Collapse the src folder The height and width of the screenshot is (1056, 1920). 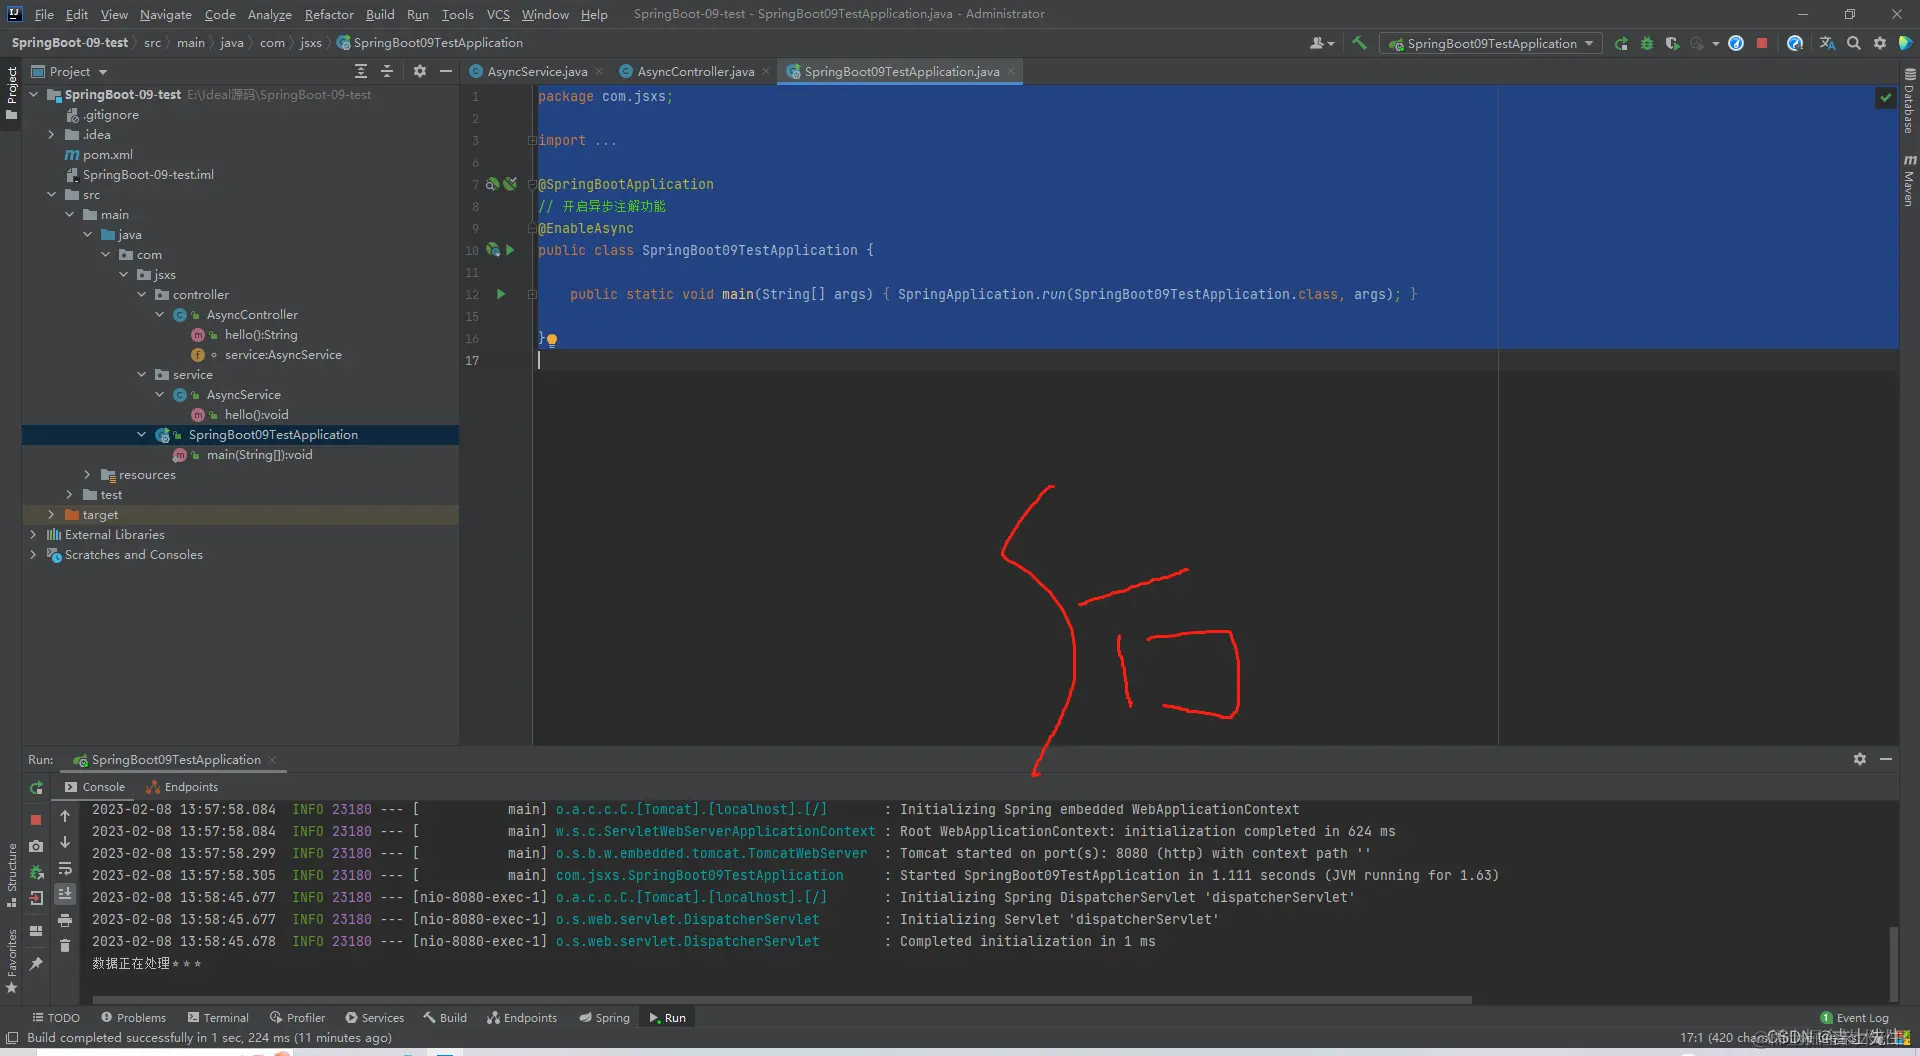pos(51,195)
